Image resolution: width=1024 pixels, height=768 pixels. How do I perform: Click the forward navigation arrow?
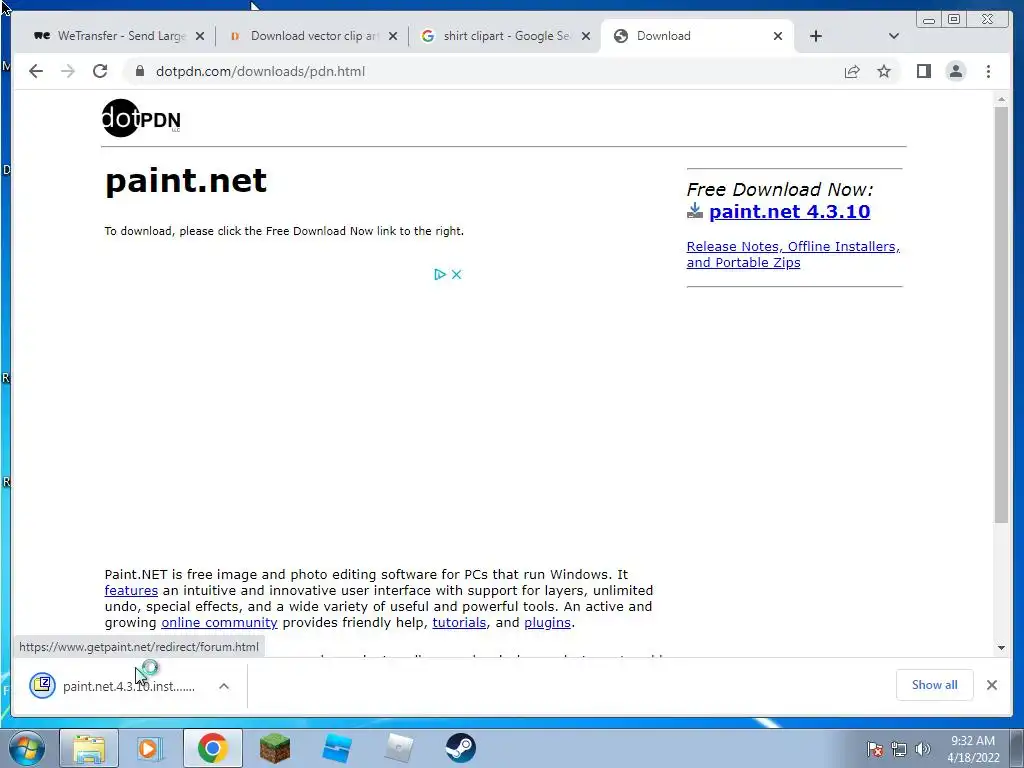coord(68,71)
